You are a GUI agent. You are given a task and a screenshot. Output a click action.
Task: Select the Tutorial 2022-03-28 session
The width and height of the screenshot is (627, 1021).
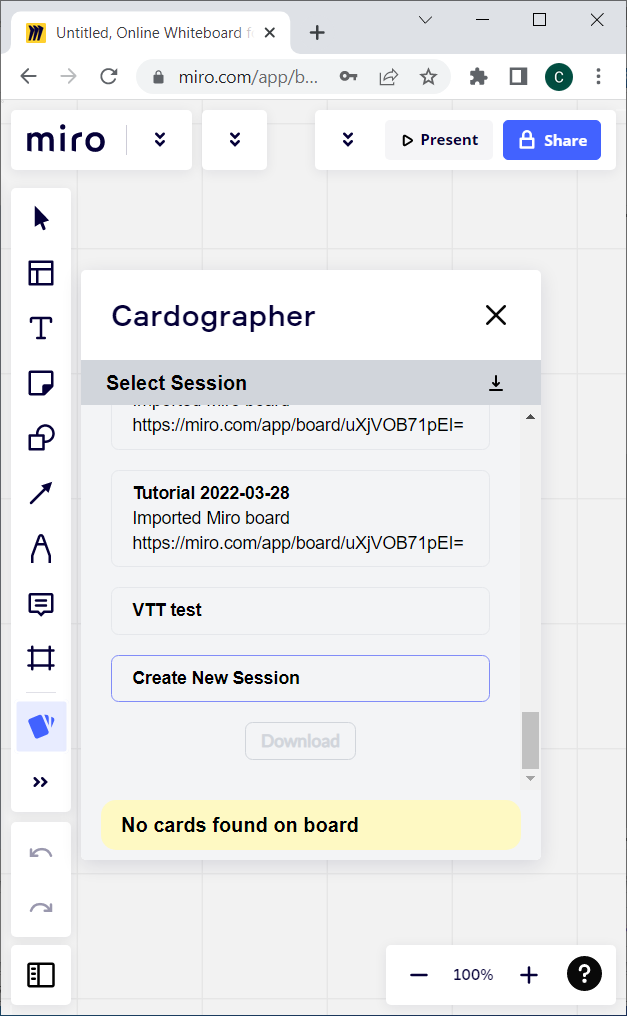click(300, 518)
